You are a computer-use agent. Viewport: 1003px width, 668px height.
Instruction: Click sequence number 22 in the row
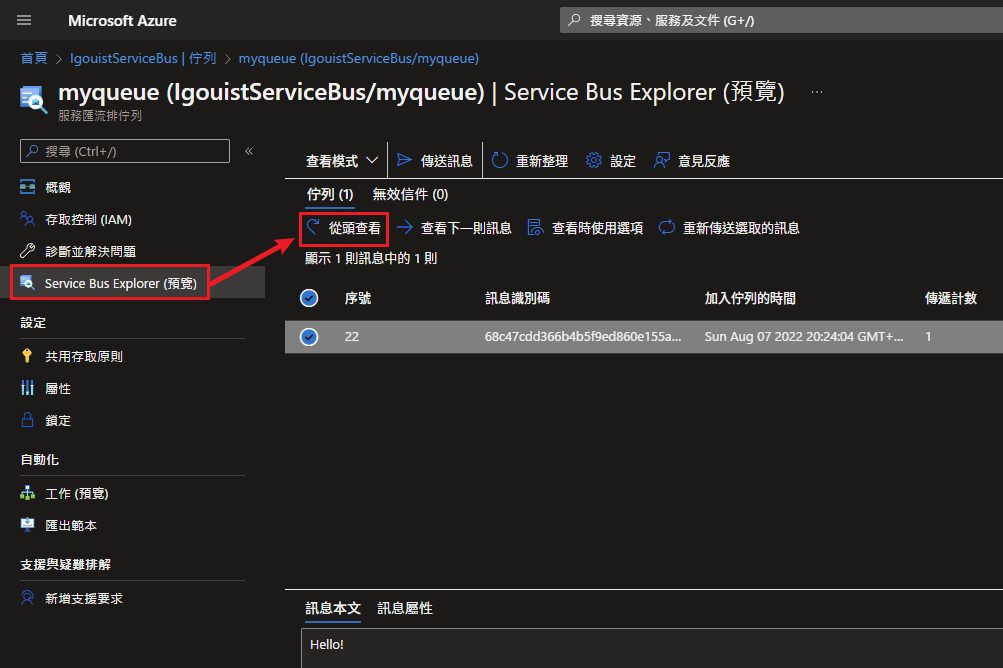coord(352,337)
